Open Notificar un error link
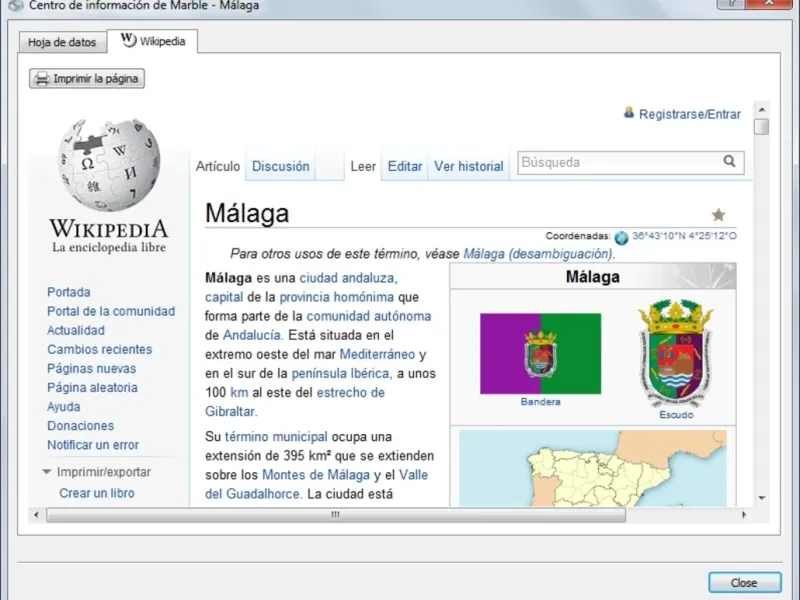The image size is (800, 600). (x=93, y=445)
